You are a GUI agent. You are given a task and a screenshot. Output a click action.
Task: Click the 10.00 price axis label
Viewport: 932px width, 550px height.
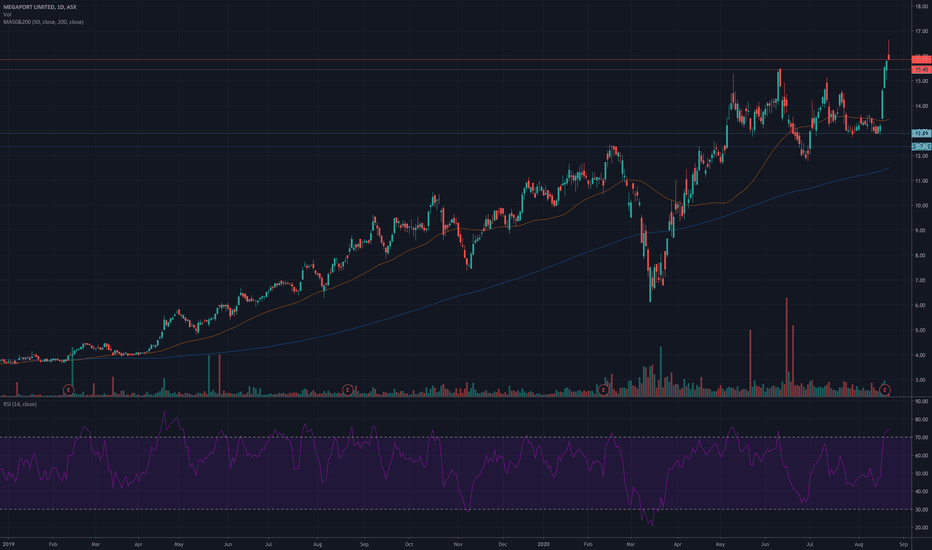point(922,206)
